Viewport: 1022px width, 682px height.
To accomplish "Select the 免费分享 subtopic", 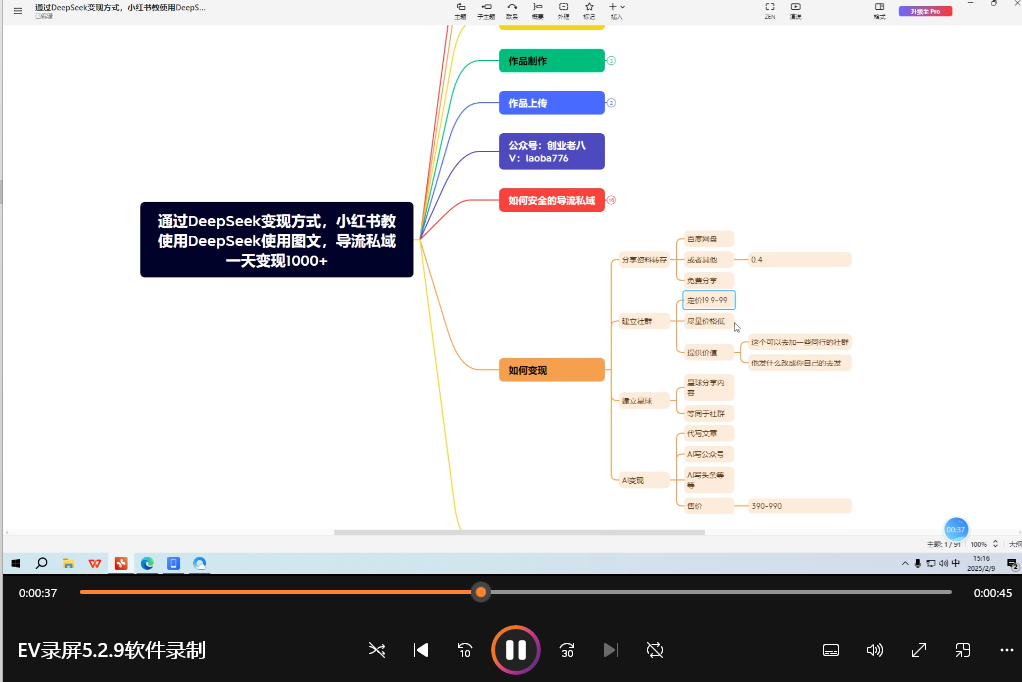I will 708,280.
